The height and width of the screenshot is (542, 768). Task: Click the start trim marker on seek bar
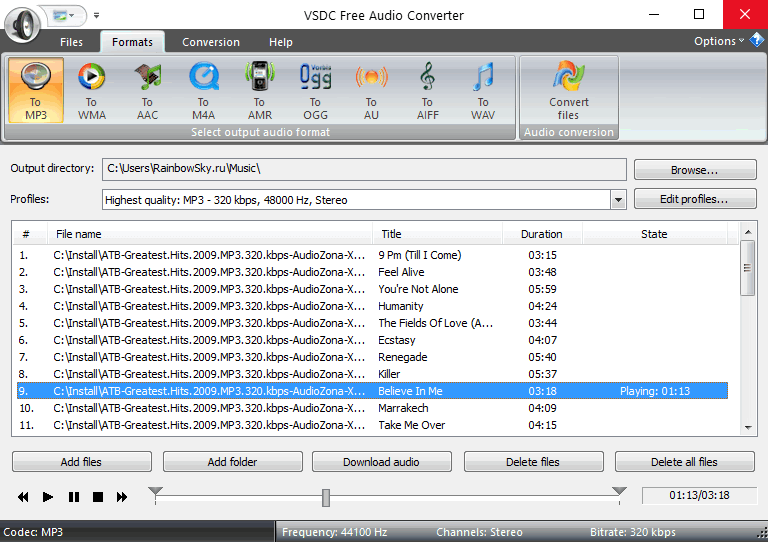coord(155,491)
